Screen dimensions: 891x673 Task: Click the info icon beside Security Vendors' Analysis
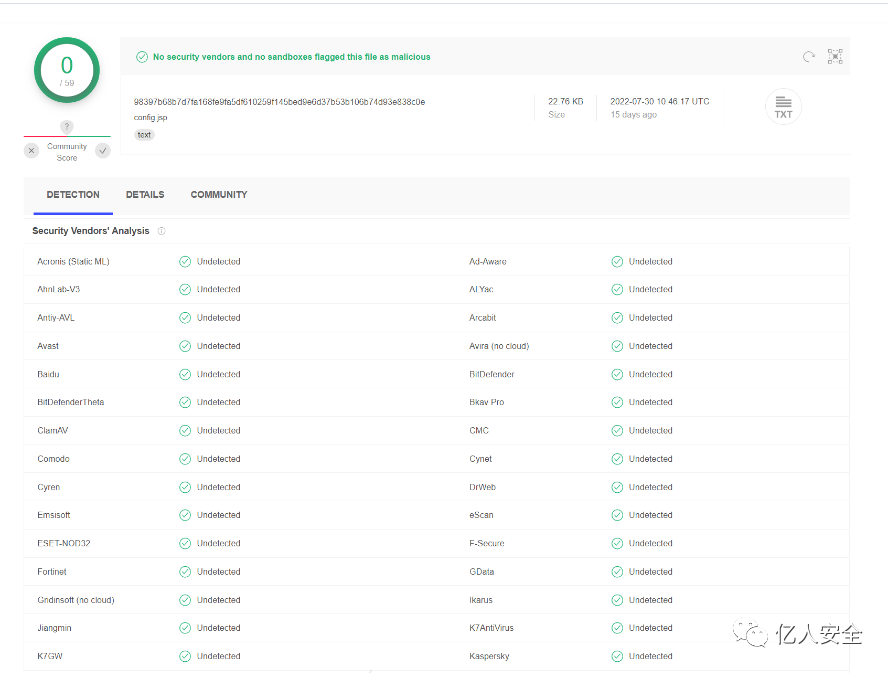[x=161, y=231]
